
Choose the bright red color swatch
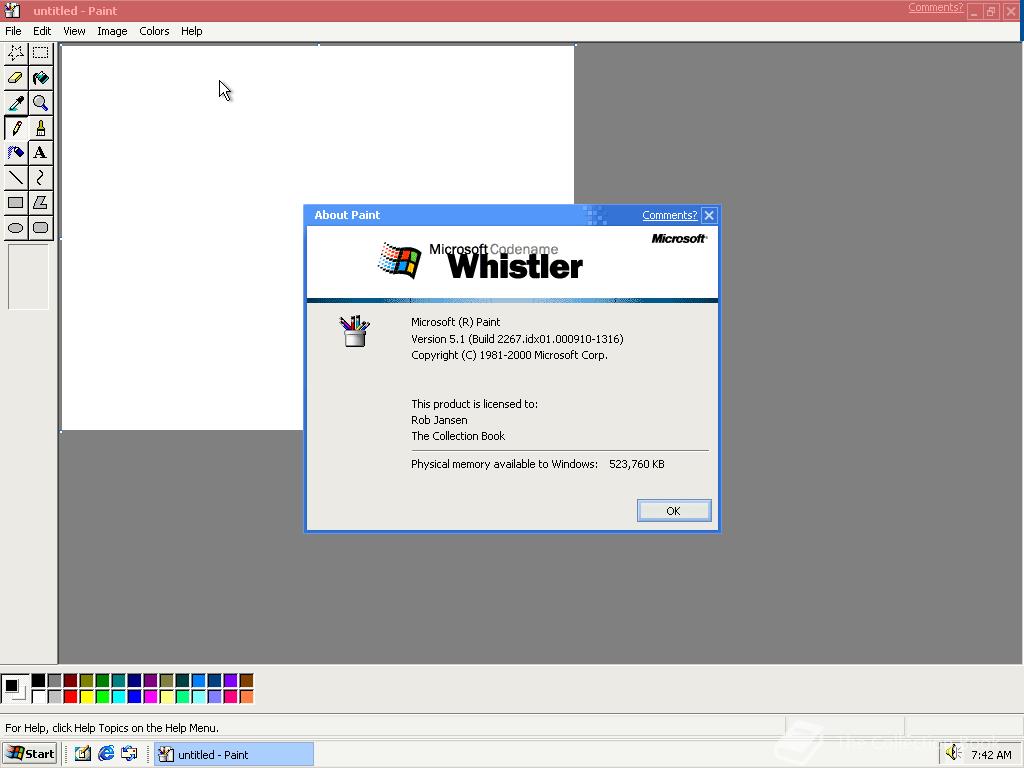coord(71,697)
